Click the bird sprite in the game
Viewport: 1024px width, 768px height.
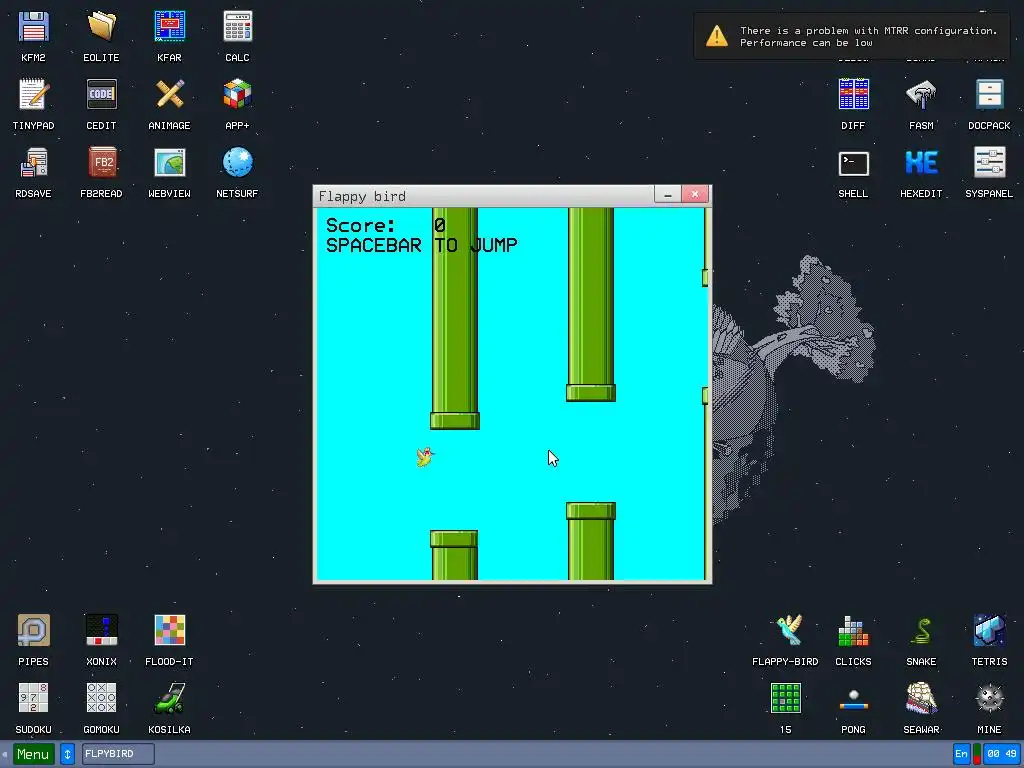(x=425, y=456)
